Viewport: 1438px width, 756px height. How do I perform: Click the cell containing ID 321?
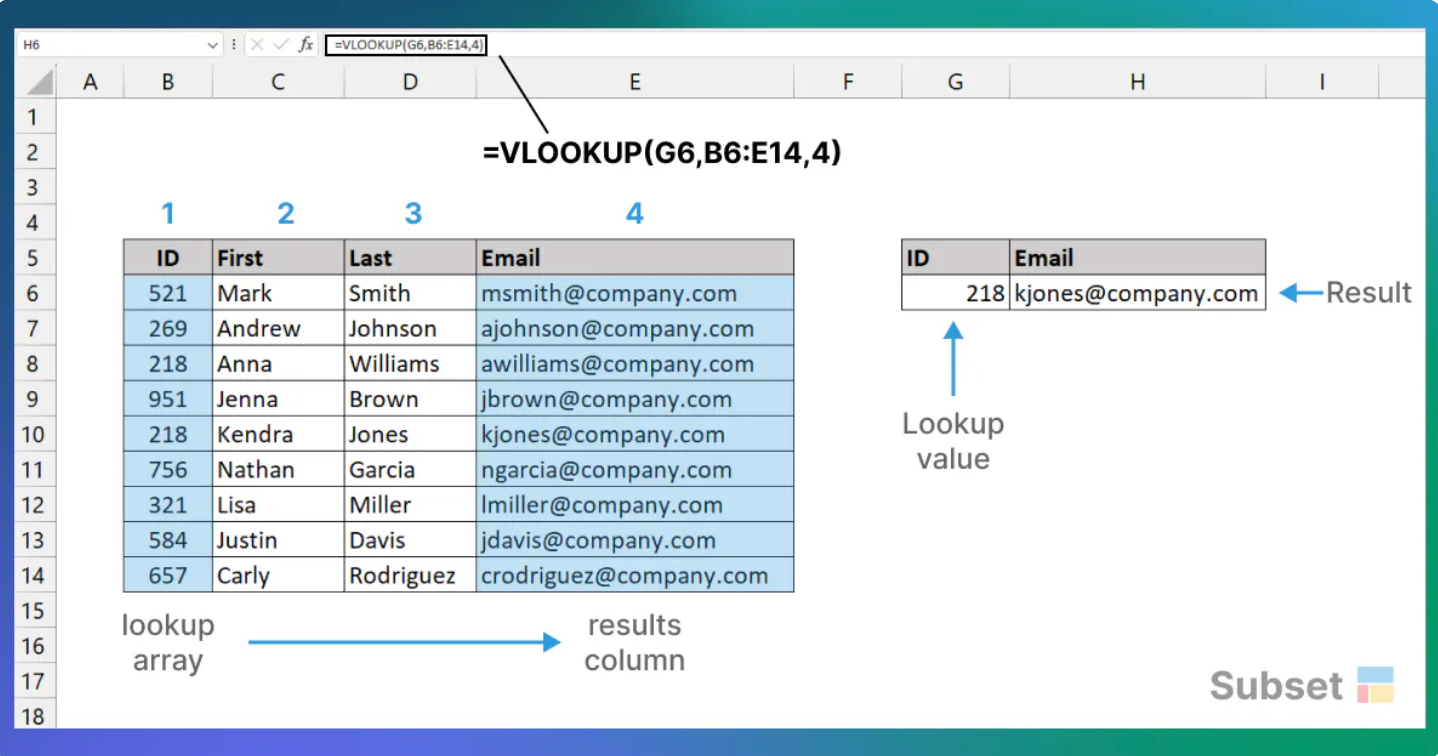168,505
